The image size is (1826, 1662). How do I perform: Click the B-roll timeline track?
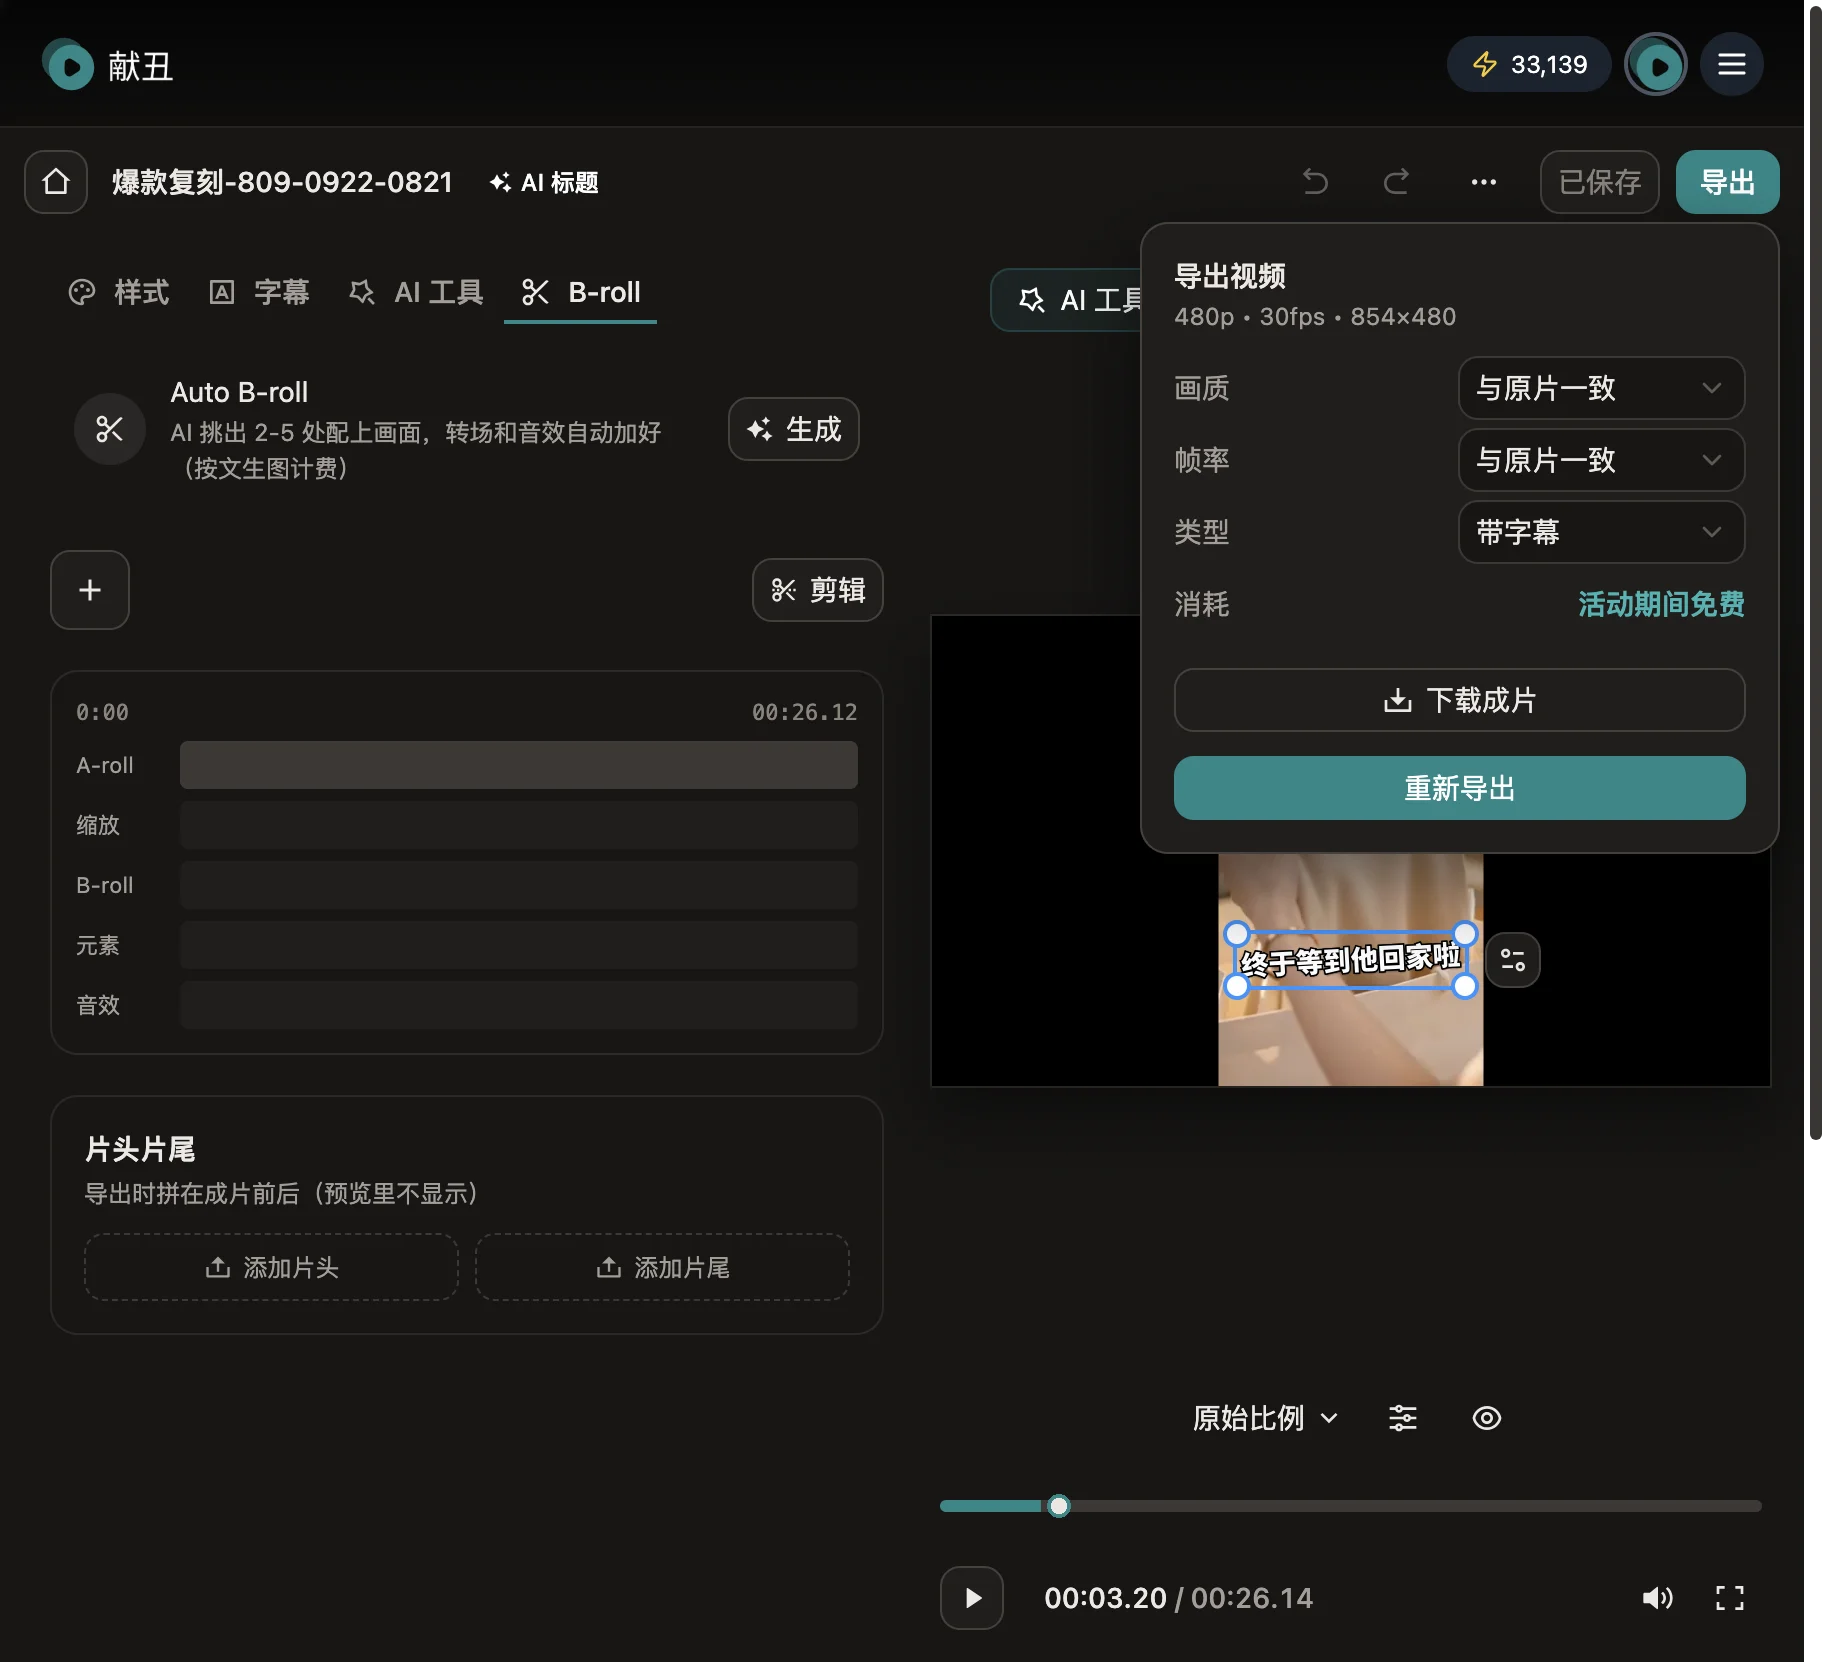click(x=518, y=885)
